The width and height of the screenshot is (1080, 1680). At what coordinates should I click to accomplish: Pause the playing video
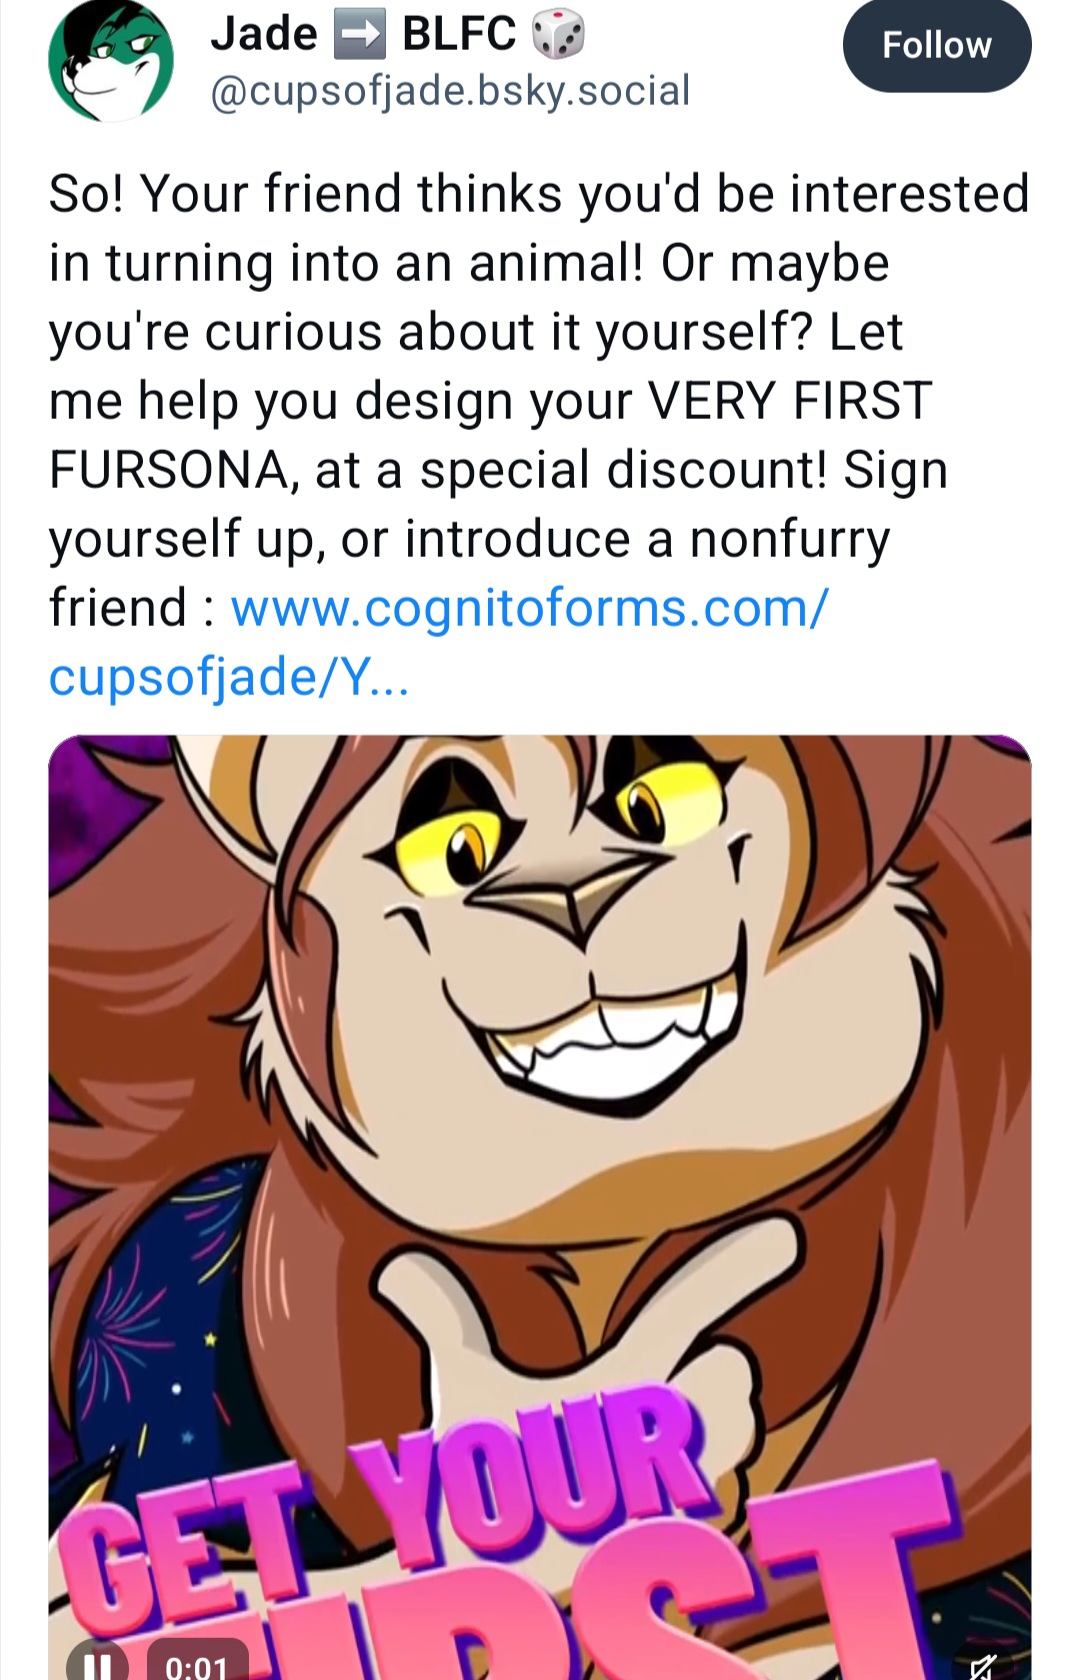(x=97, y=1662)
